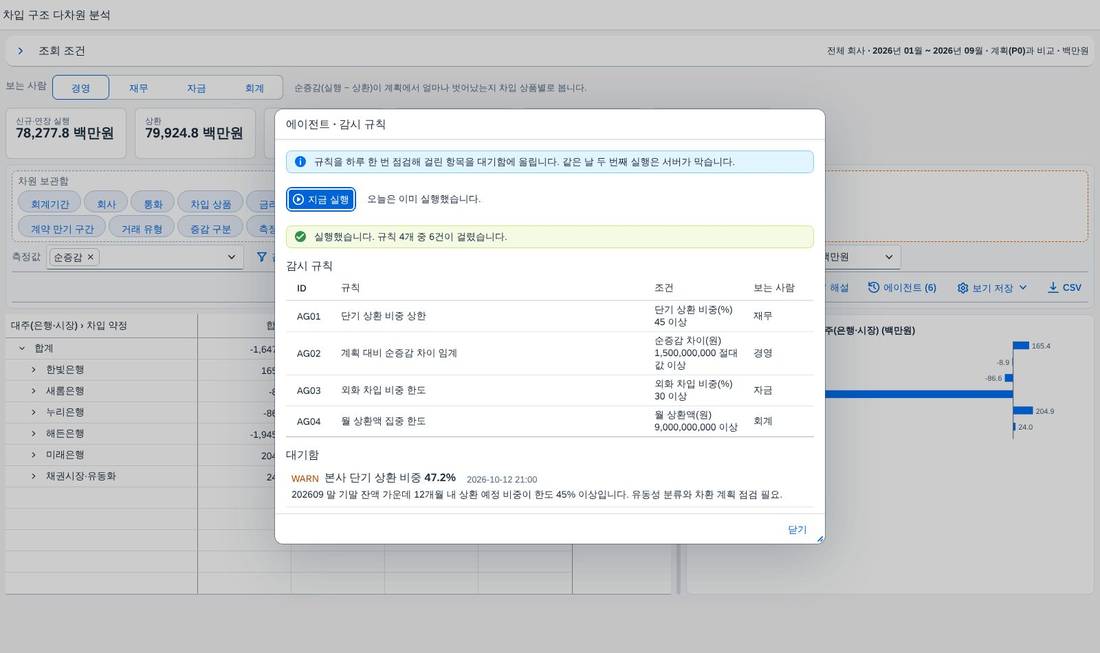Expand the 미래은행 tree row
This screenshot has width=1100, height=653.
tap(33, 455)
